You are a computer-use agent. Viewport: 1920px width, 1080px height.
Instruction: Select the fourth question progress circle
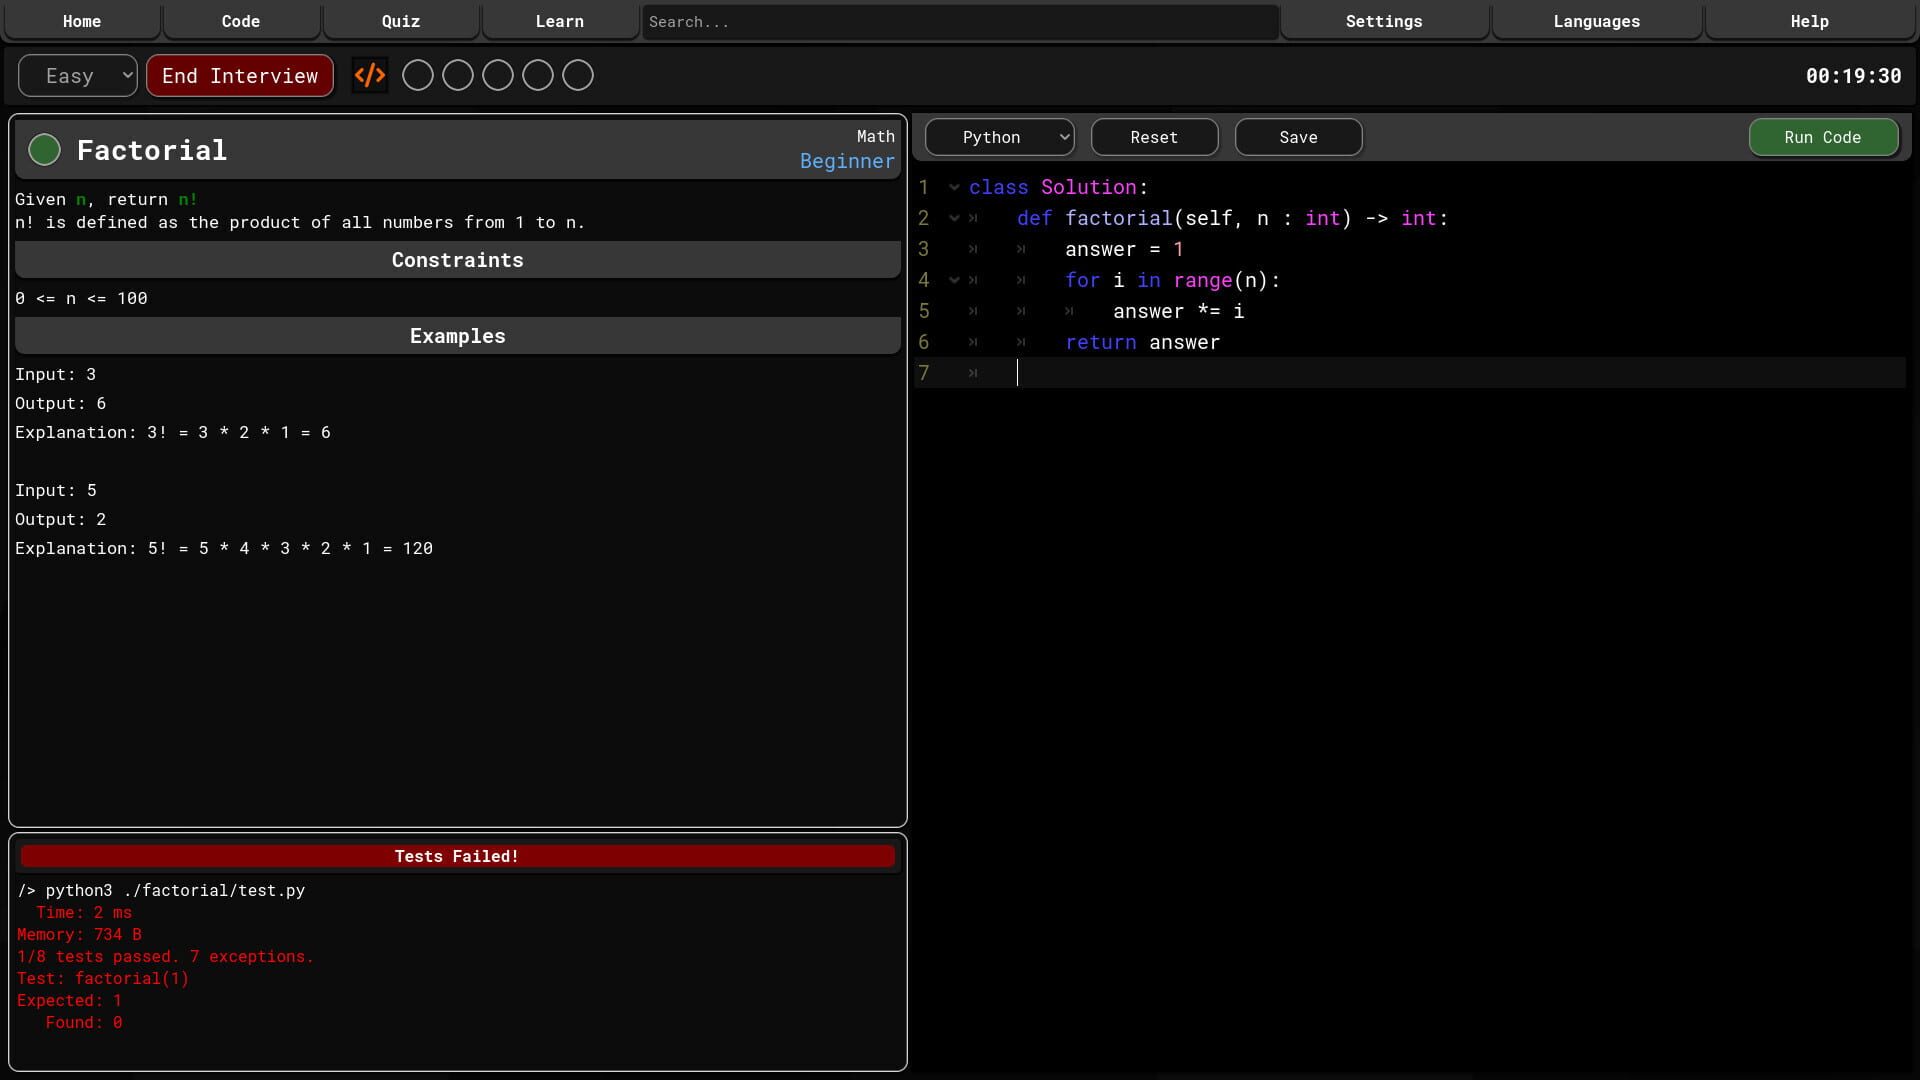(x=538, y=76)
